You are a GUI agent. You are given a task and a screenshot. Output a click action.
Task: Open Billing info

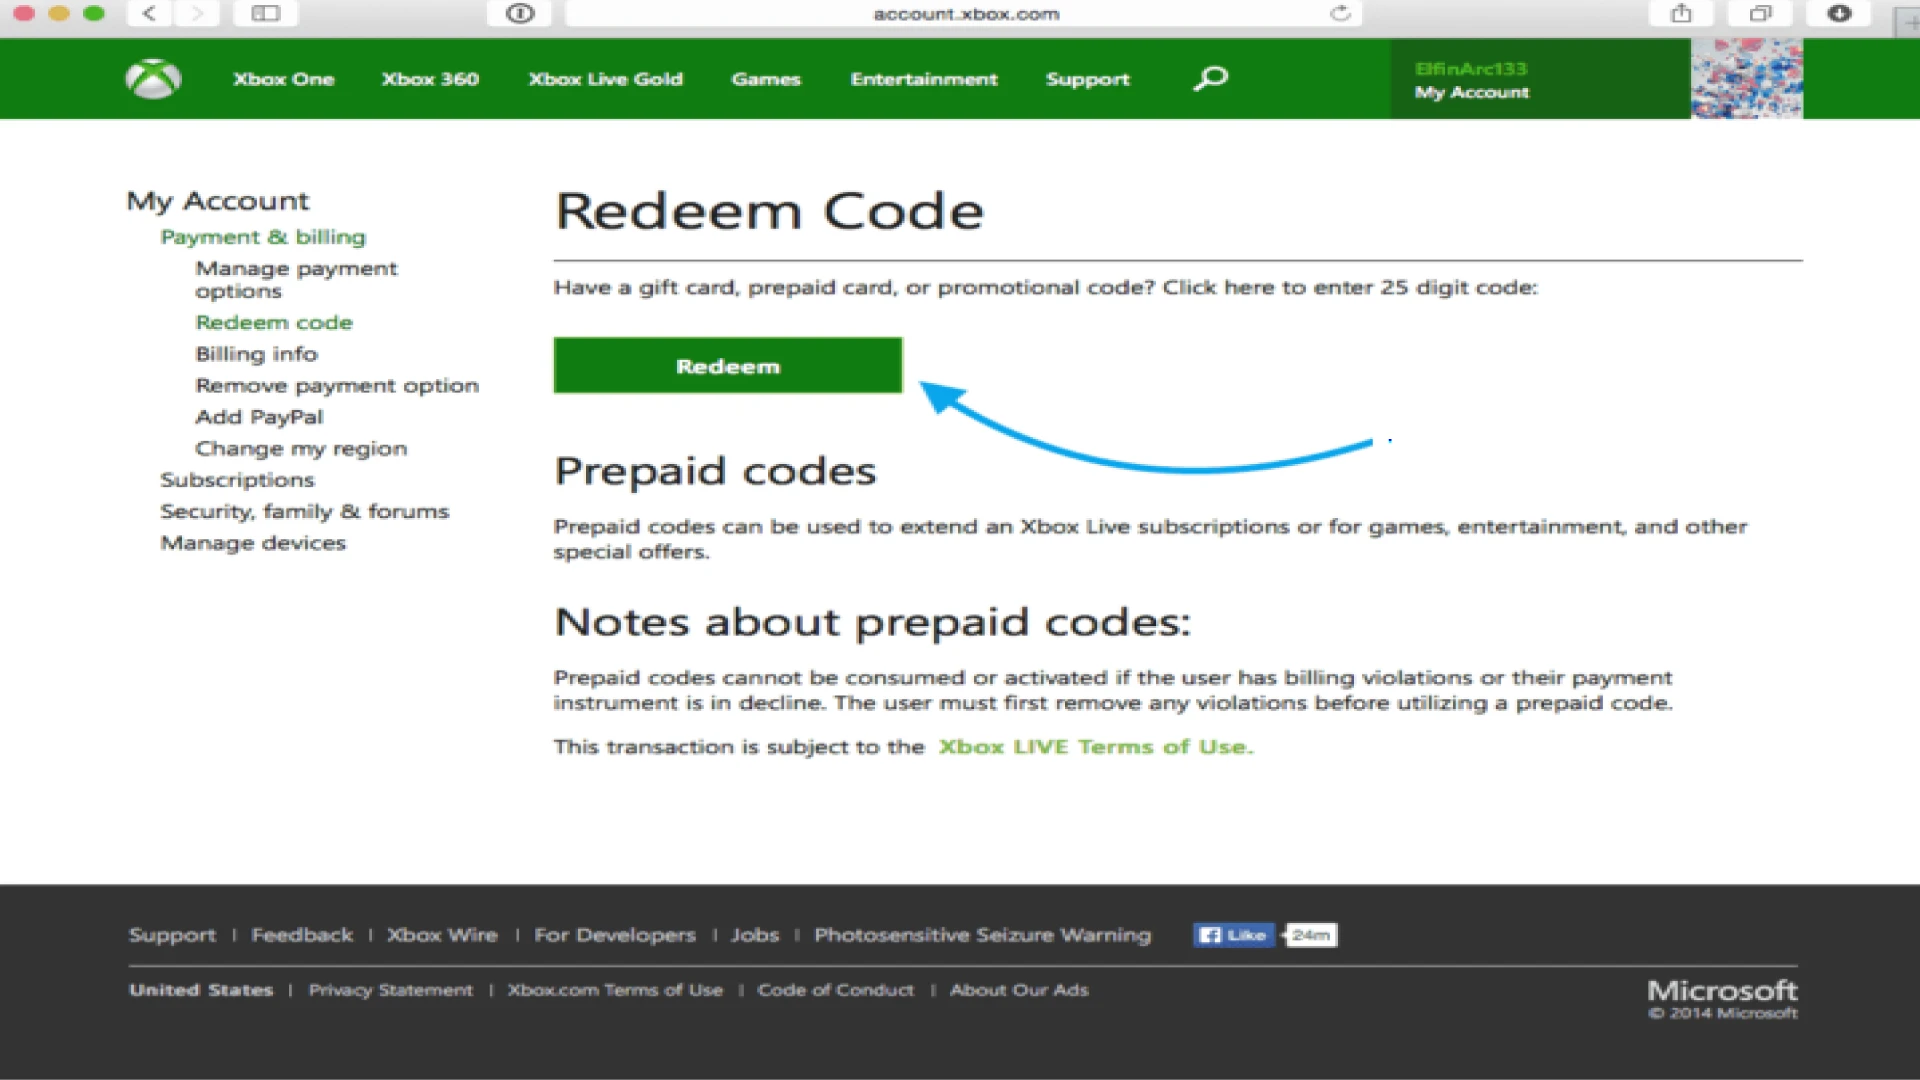point(256,354)
